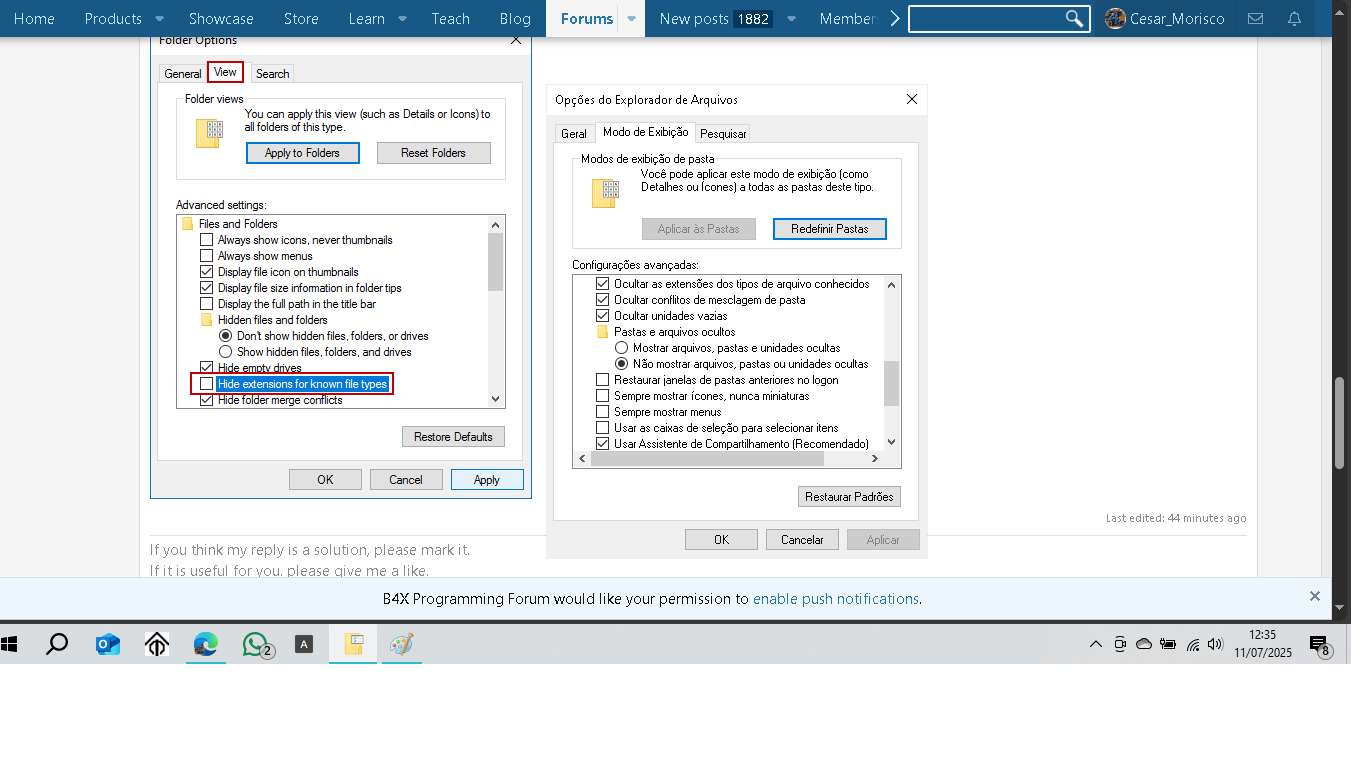
Task: Open the Store page
Action: (301, 19)
